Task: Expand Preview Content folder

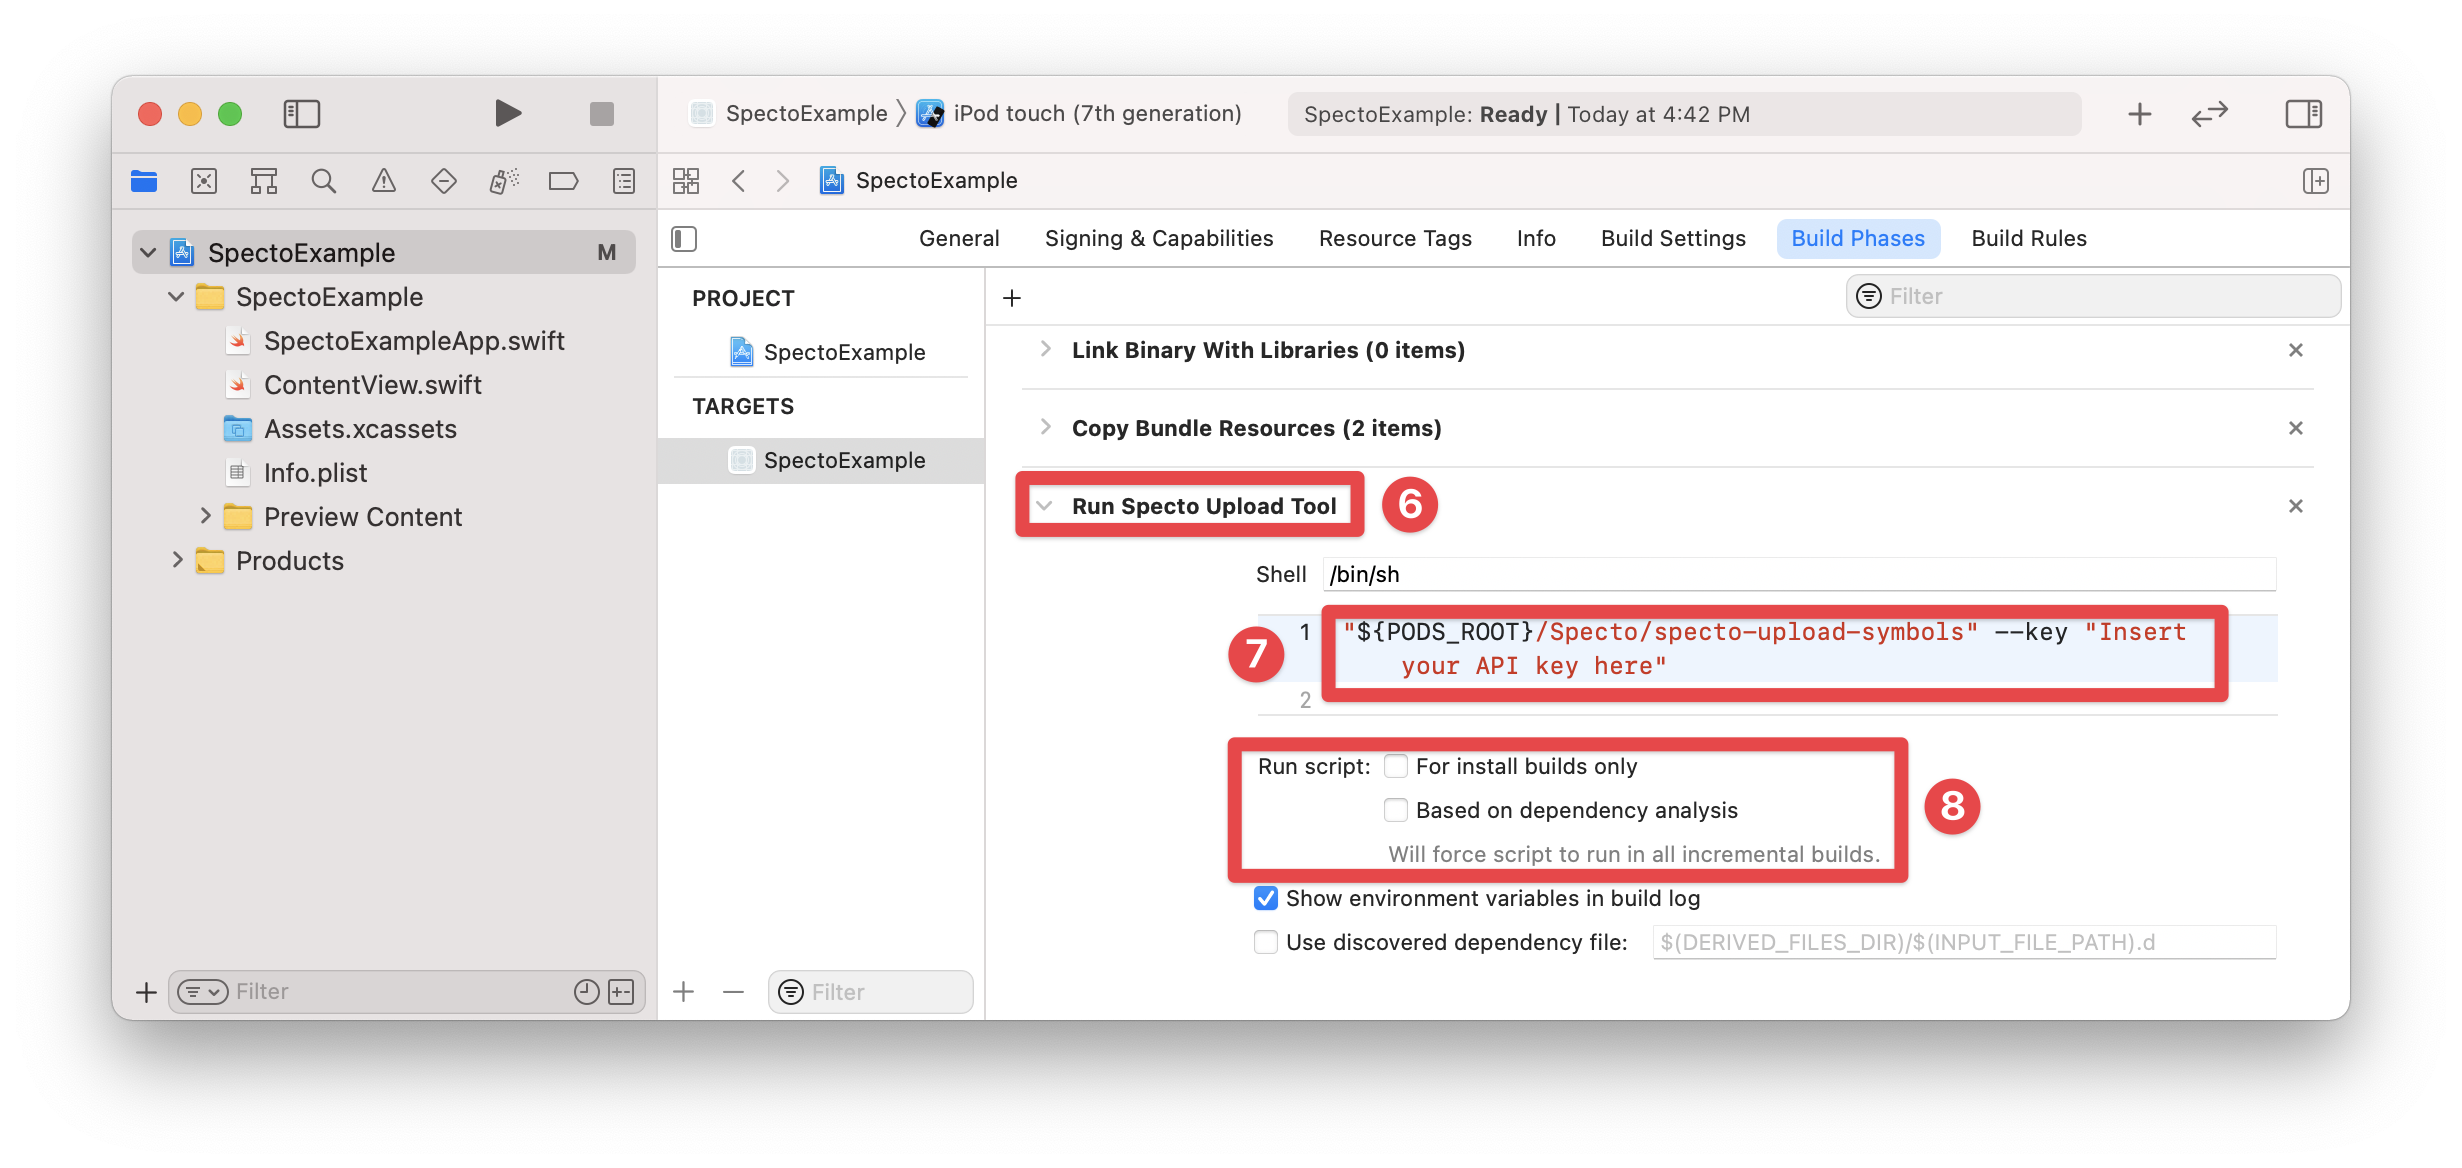Action: (x=205, y=516)
